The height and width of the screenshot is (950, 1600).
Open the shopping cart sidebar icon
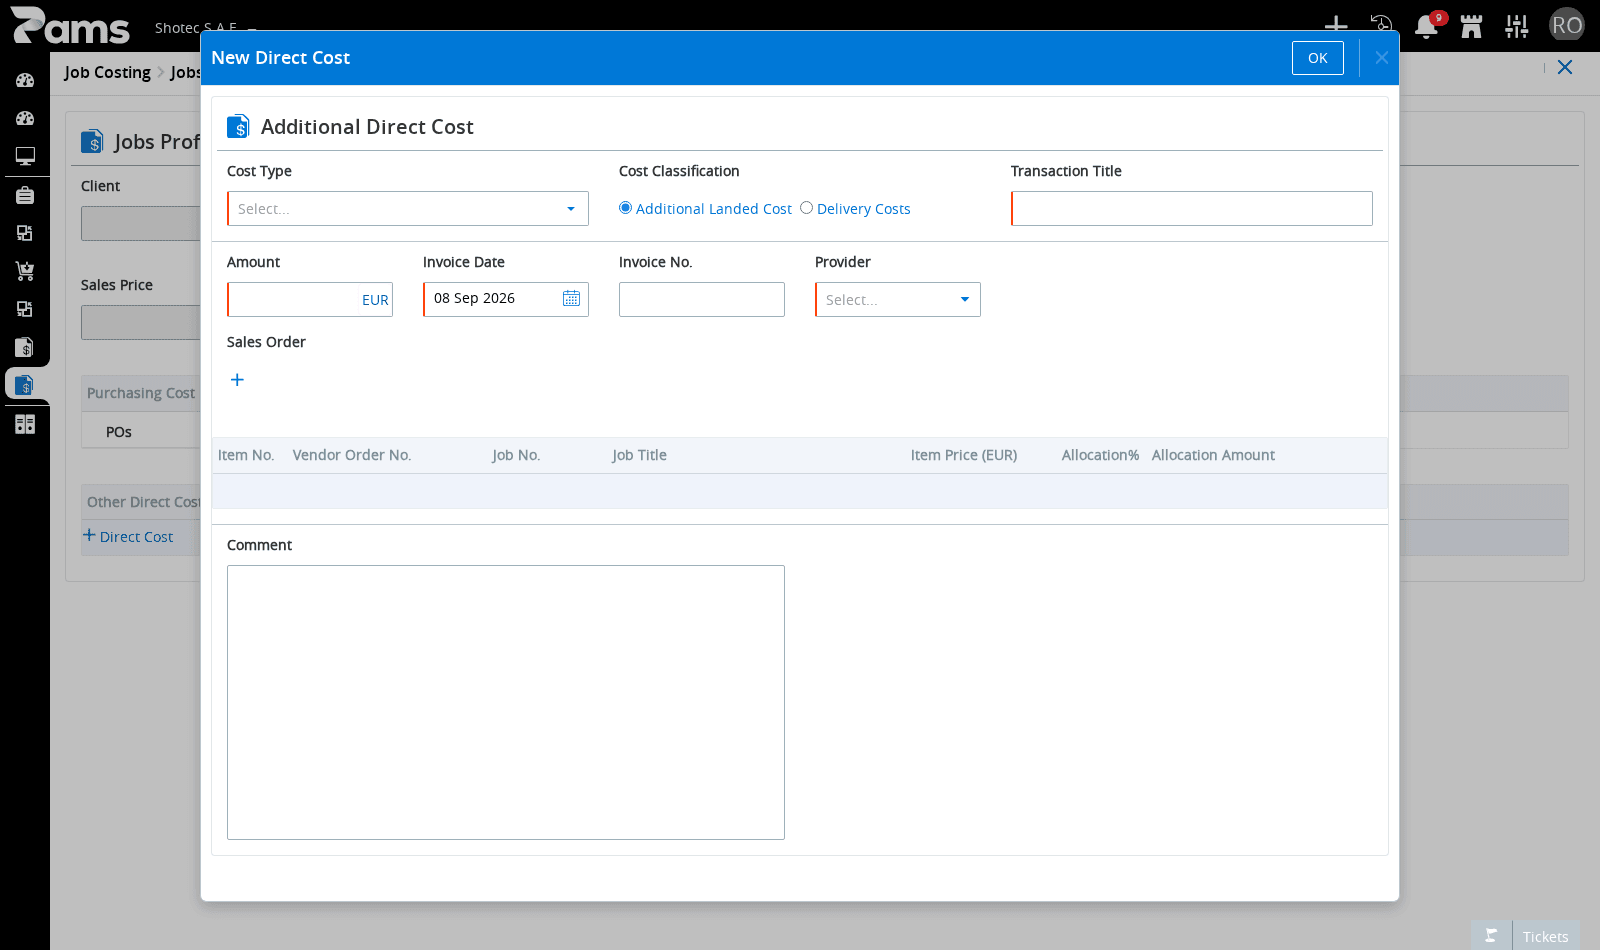tap(25, 271)
